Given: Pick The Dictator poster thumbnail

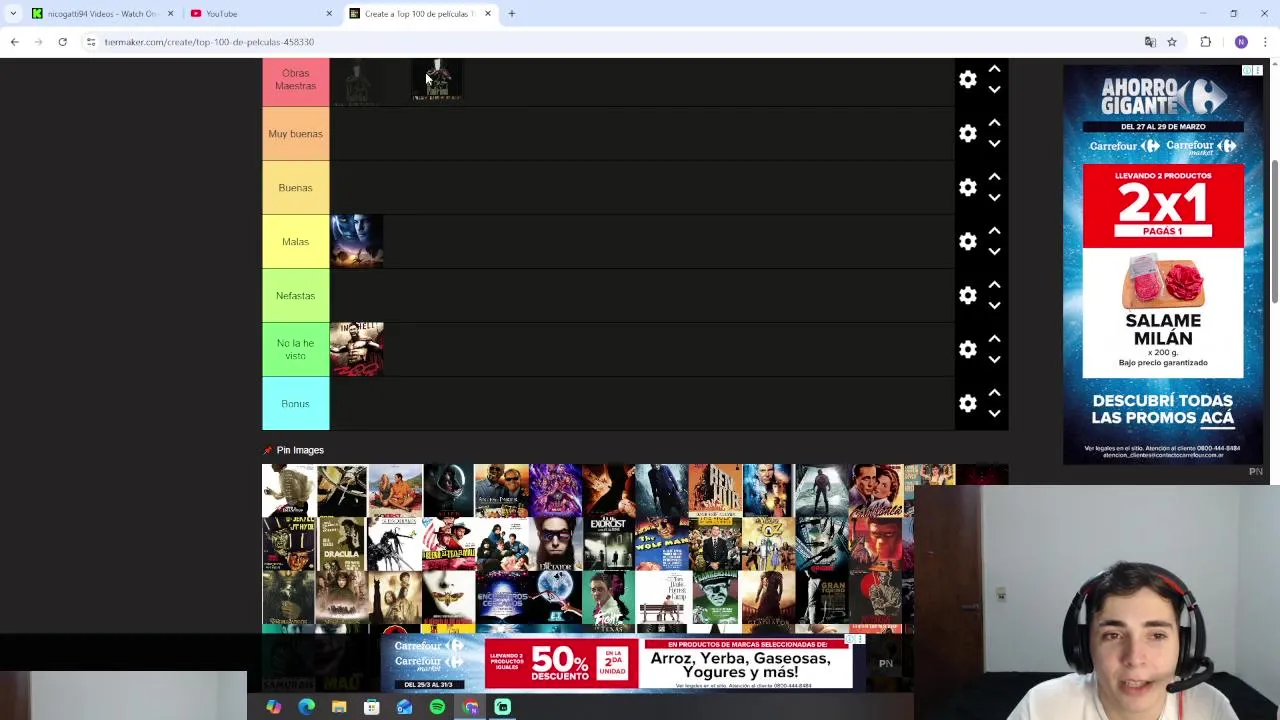Looking at the screenshot, I should coord(555,544).
